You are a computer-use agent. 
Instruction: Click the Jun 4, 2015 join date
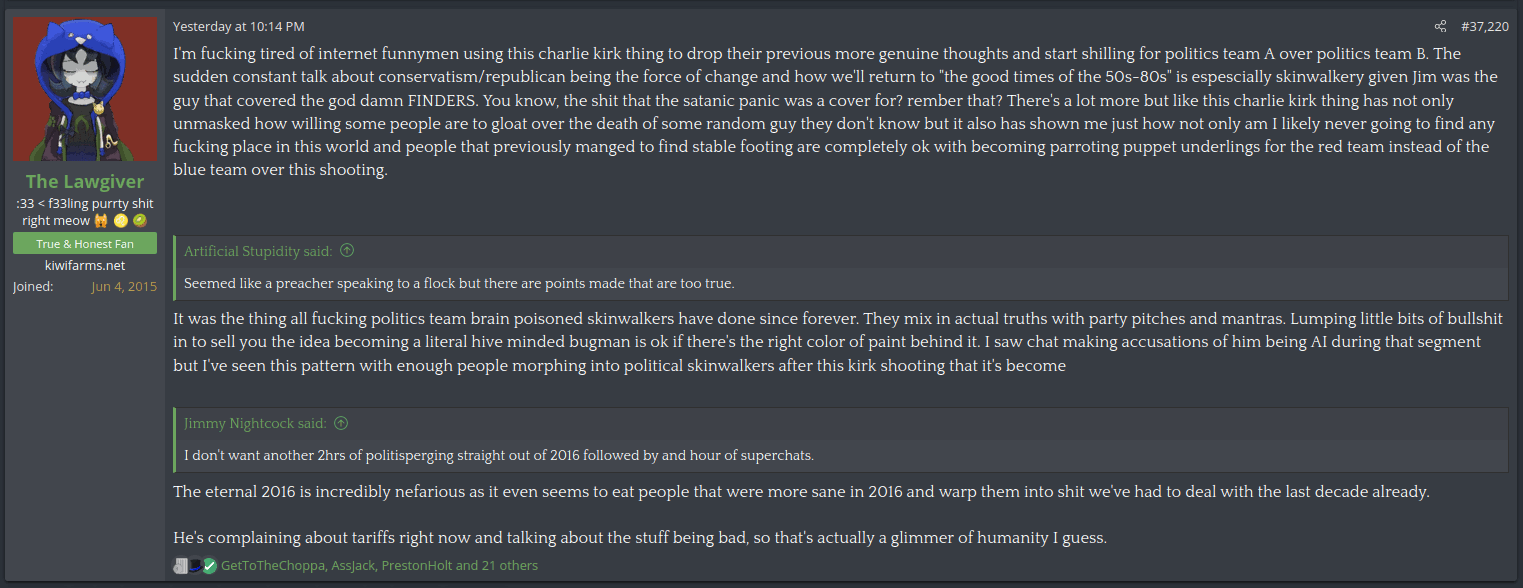[x=124, y=287]
